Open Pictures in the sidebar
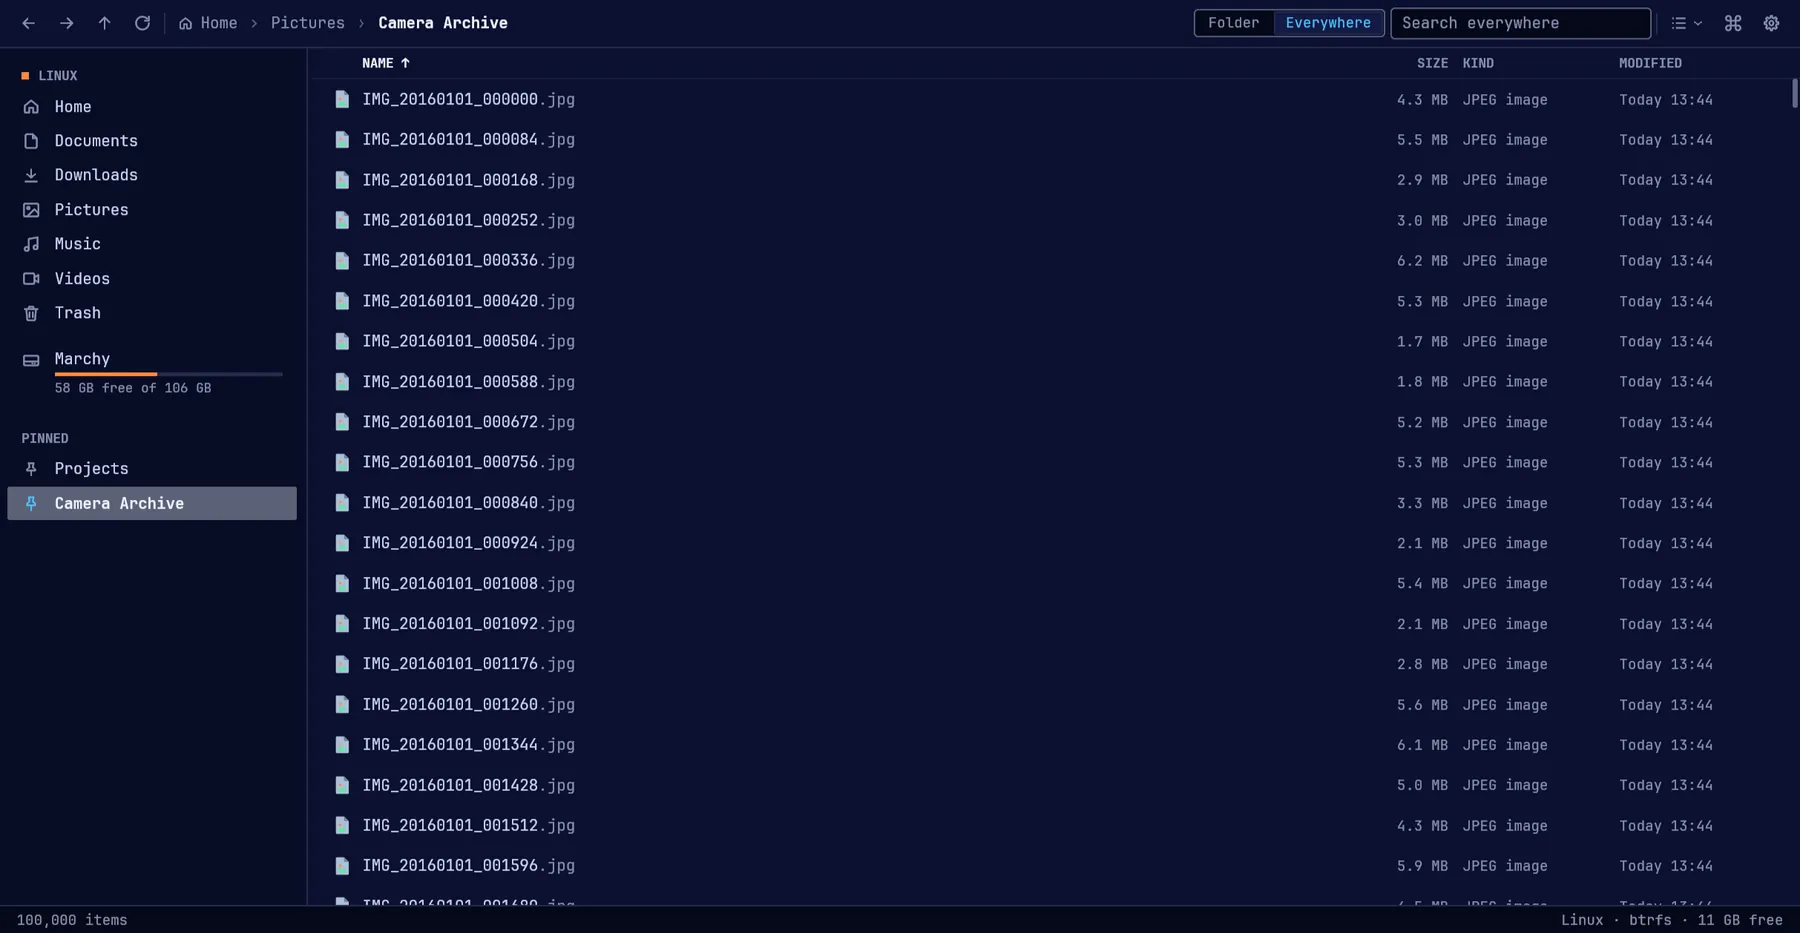The height and width of the screenshot is (933, 1800). click(x=152, y=210)
